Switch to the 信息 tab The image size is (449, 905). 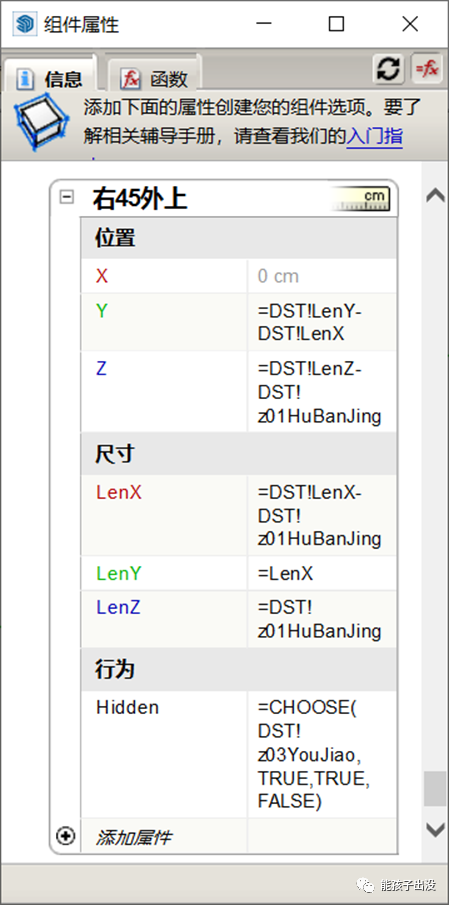click(49, 78)
